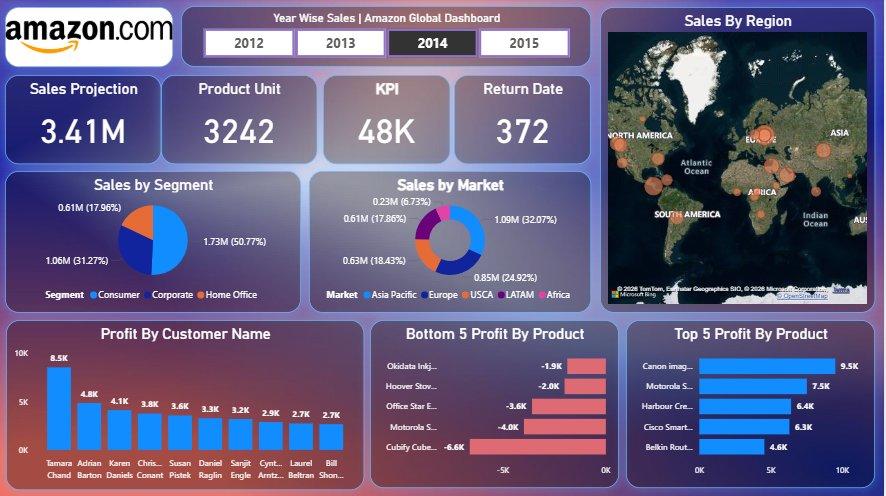Click the 0.85M (24.92%) donut label

click(x=505, y=277)
